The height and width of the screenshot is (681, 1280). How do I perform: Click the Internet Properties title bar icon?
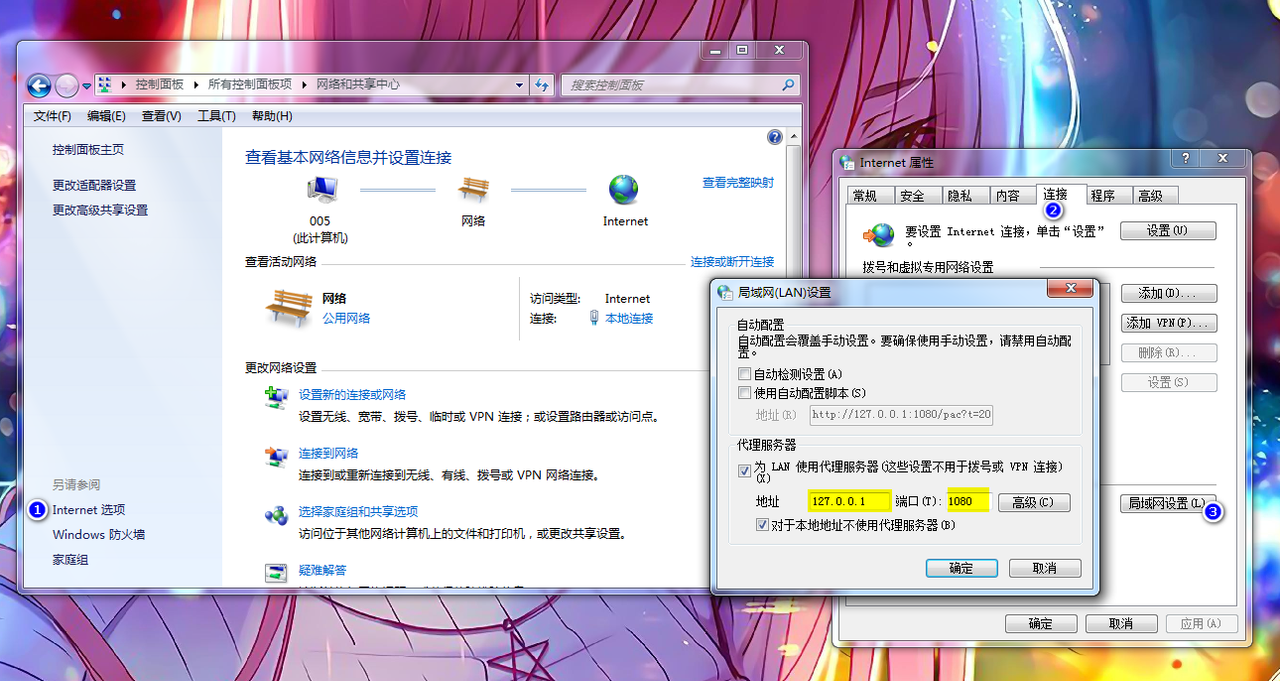(x=848, y=162)
